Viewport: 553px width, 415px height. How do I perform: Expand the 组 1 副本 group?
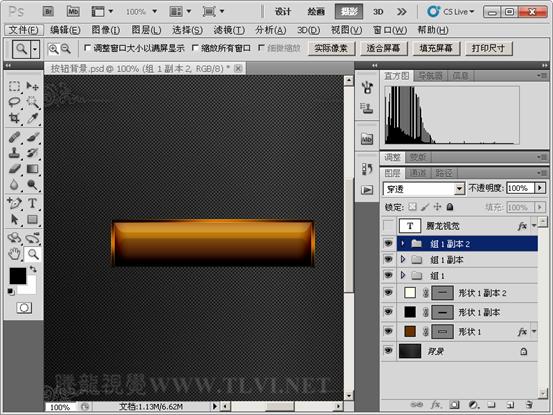tap(403, 260)
